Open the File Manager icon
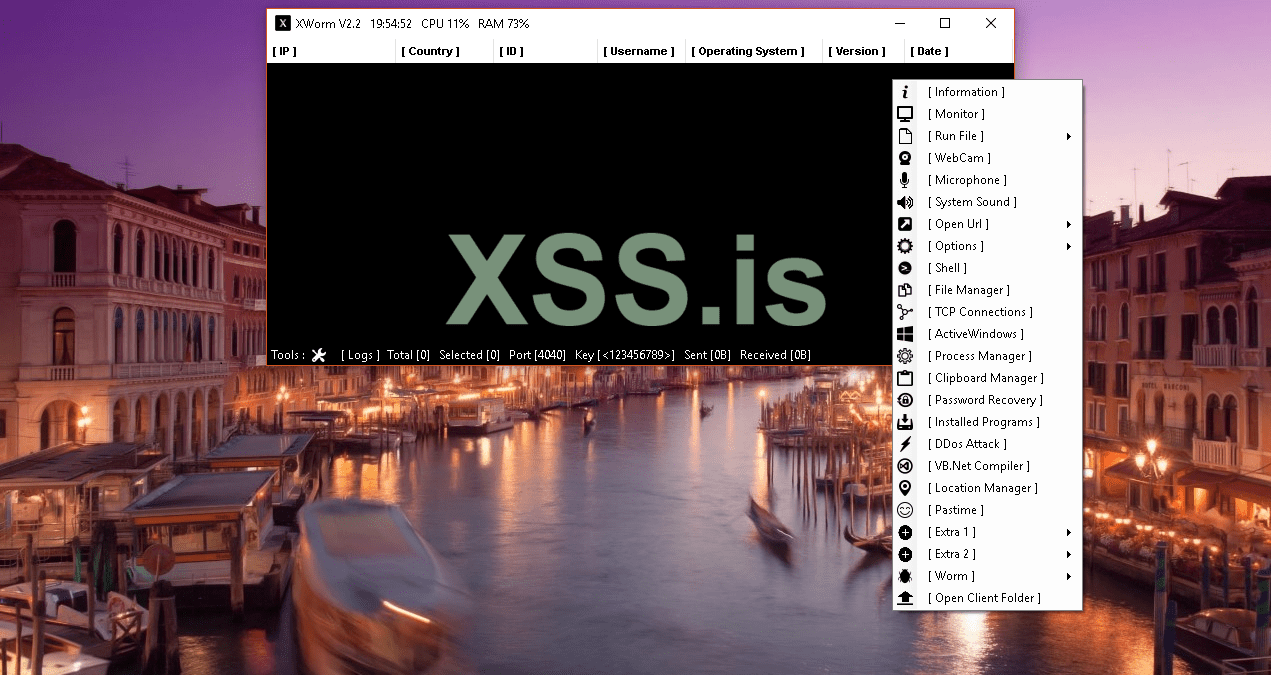1271x675 pixels. (x=905, y=290)
